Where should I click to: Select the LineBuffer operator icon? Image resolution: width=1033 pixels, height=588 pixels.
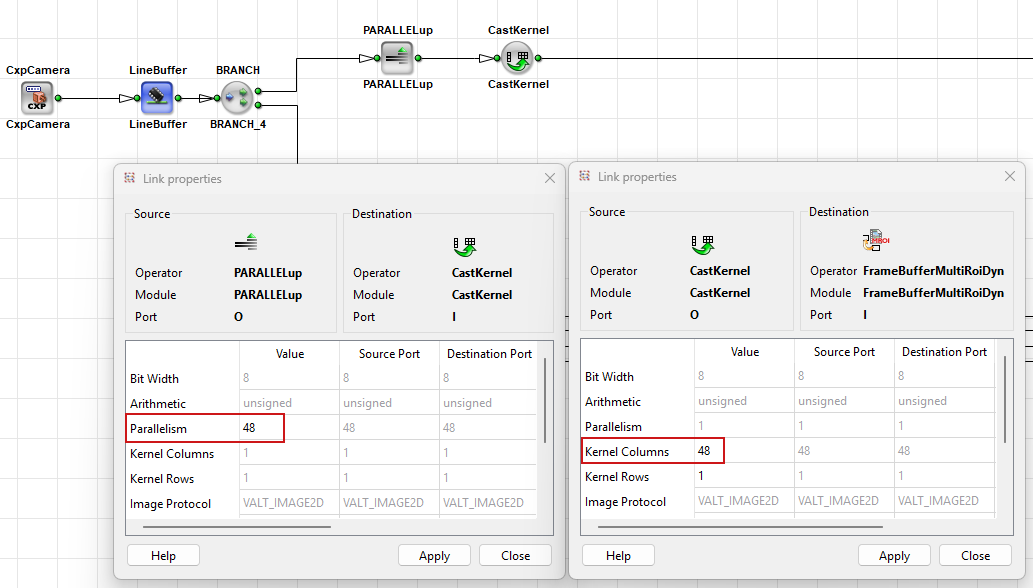click(157, 98)
